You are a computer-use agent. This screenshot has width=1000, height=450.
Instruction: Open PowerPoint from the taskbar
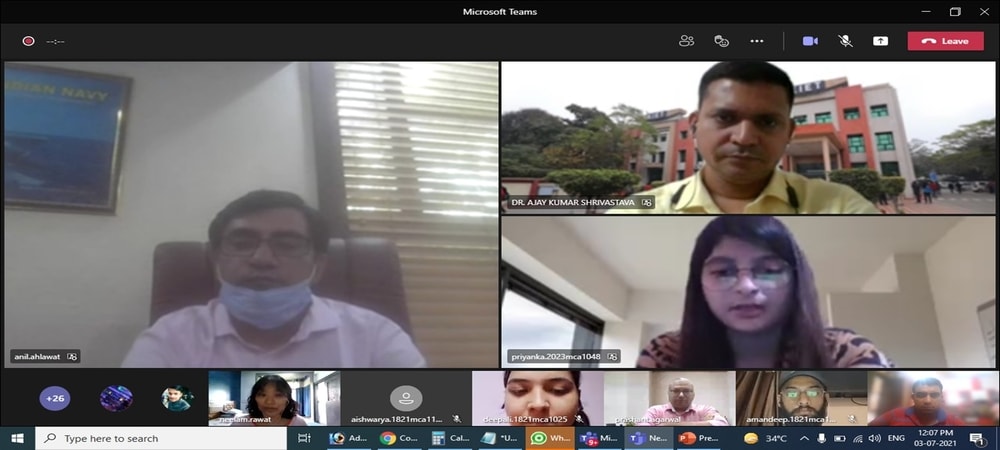pyautogui.click(x=699, y=438)
